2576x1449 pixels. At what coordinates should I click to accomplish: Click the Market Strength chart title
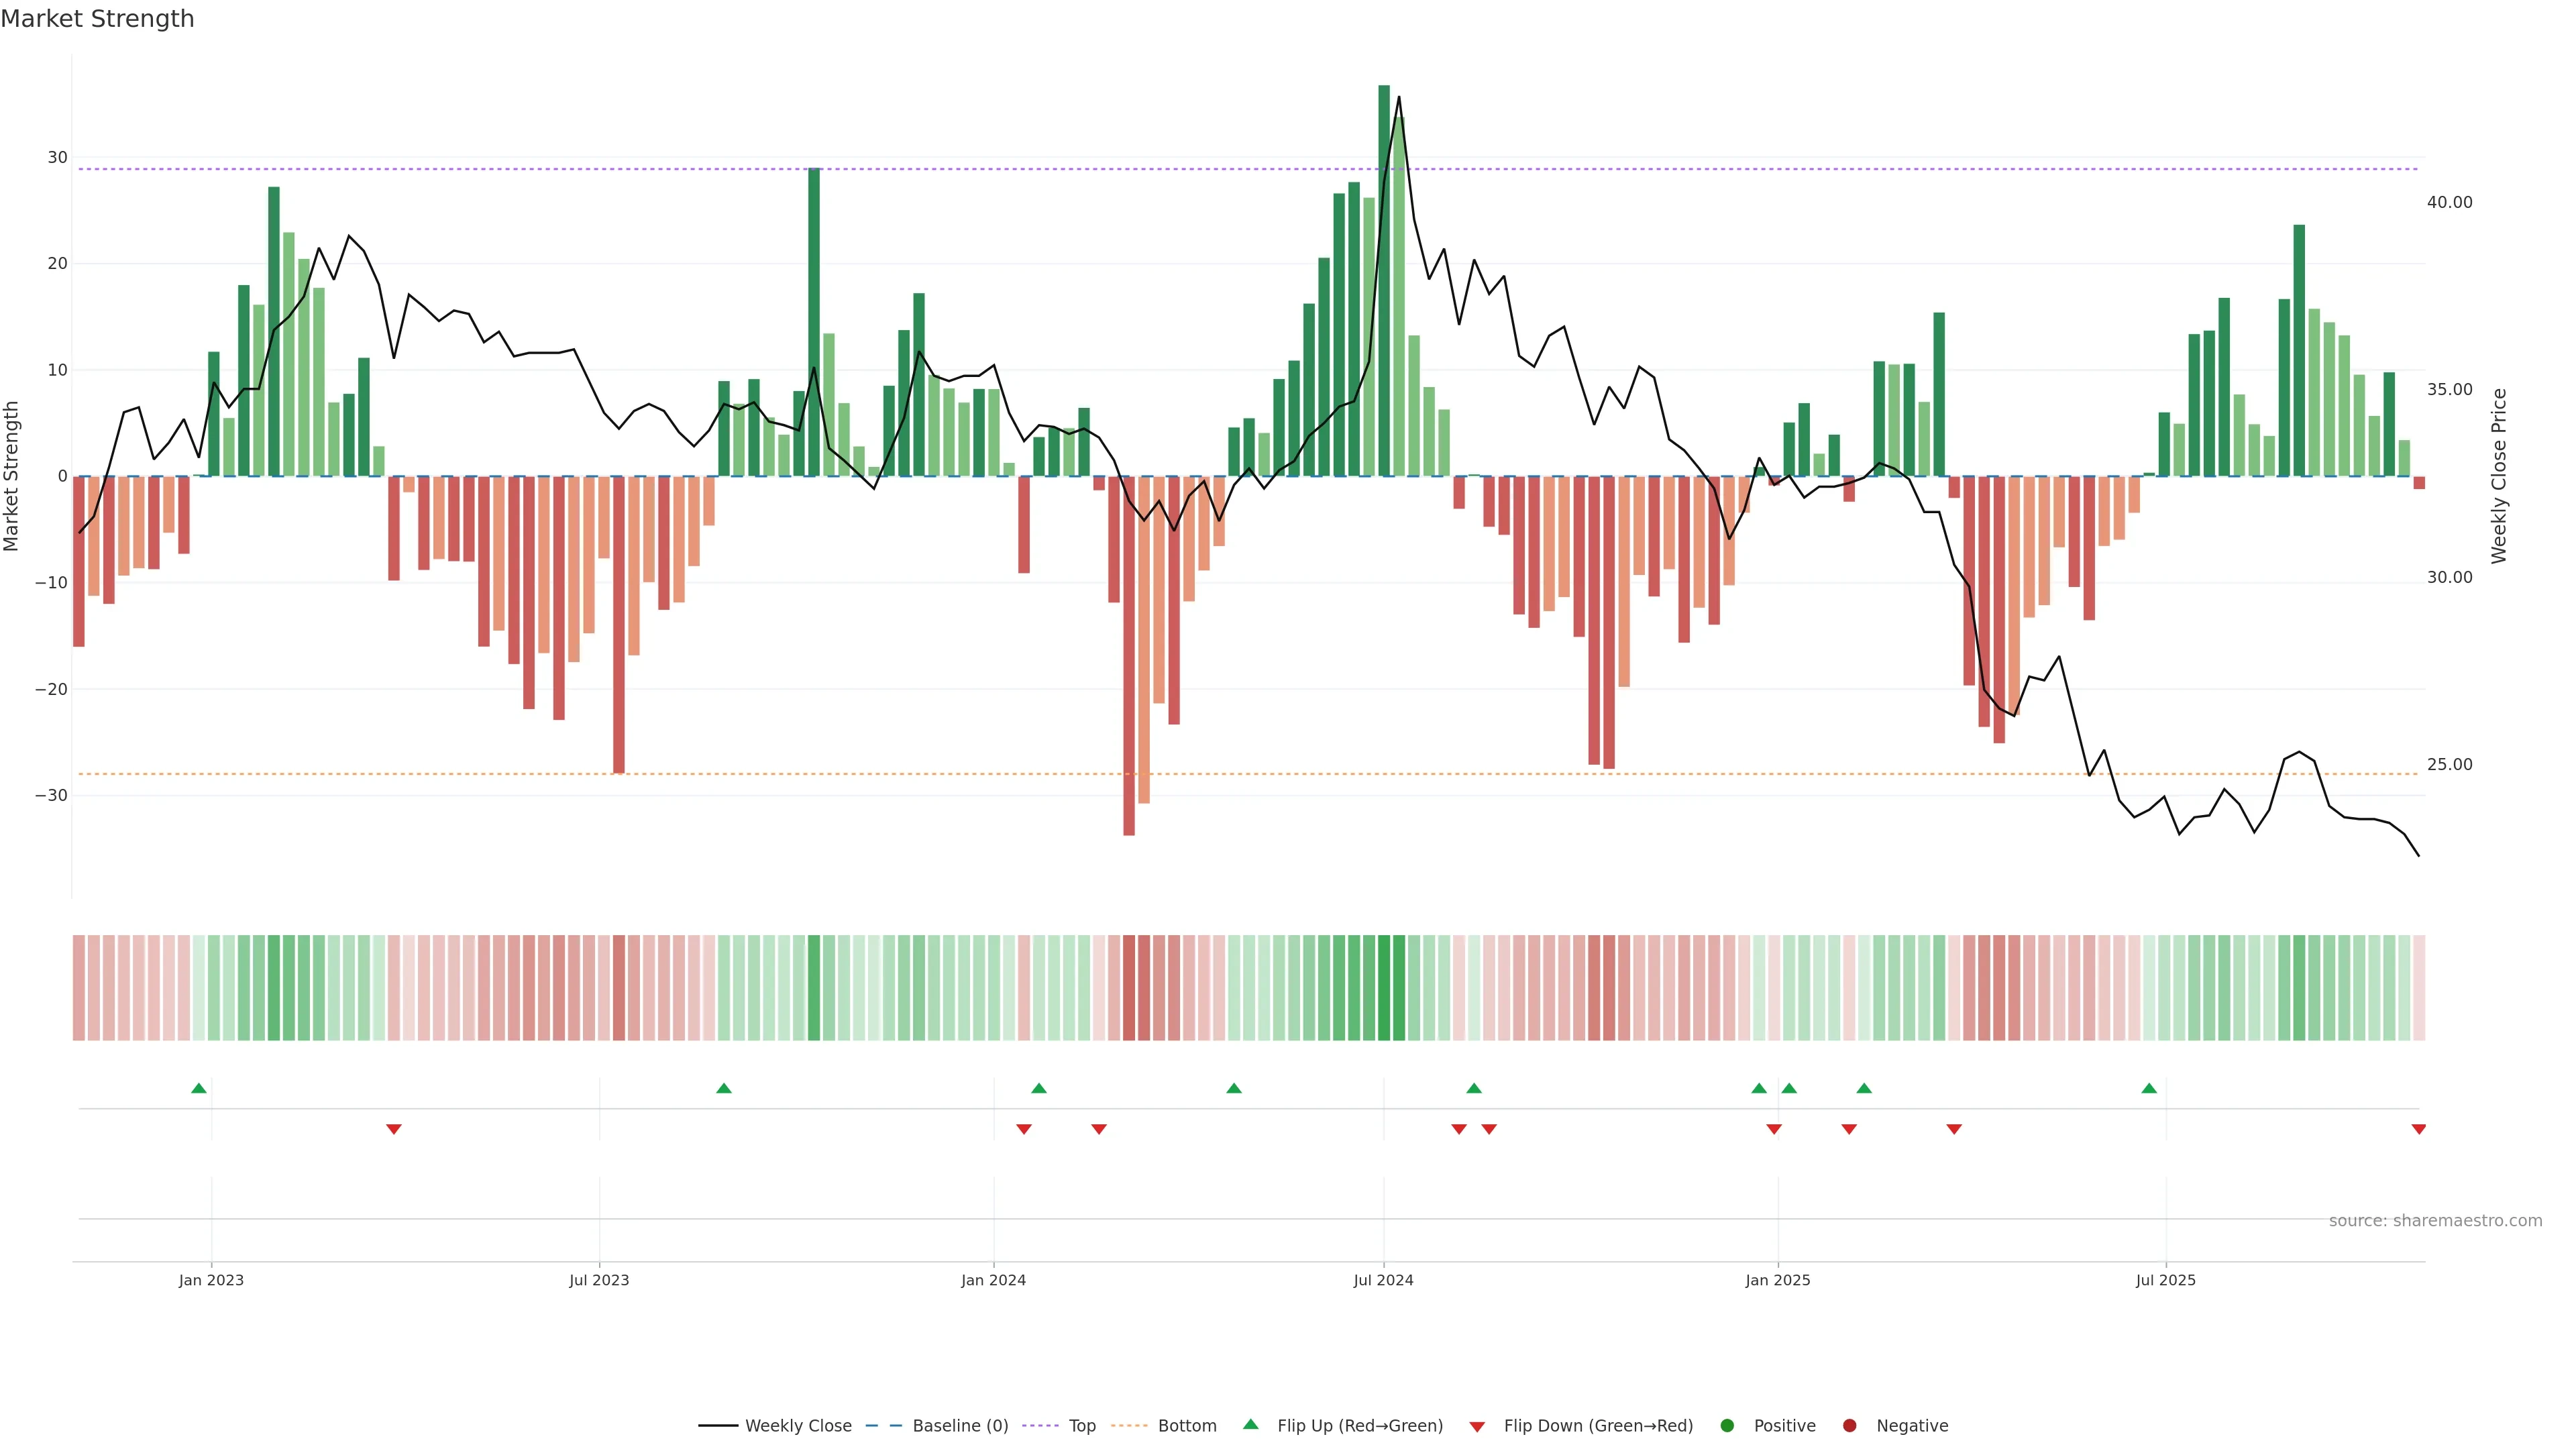(97, 19)
